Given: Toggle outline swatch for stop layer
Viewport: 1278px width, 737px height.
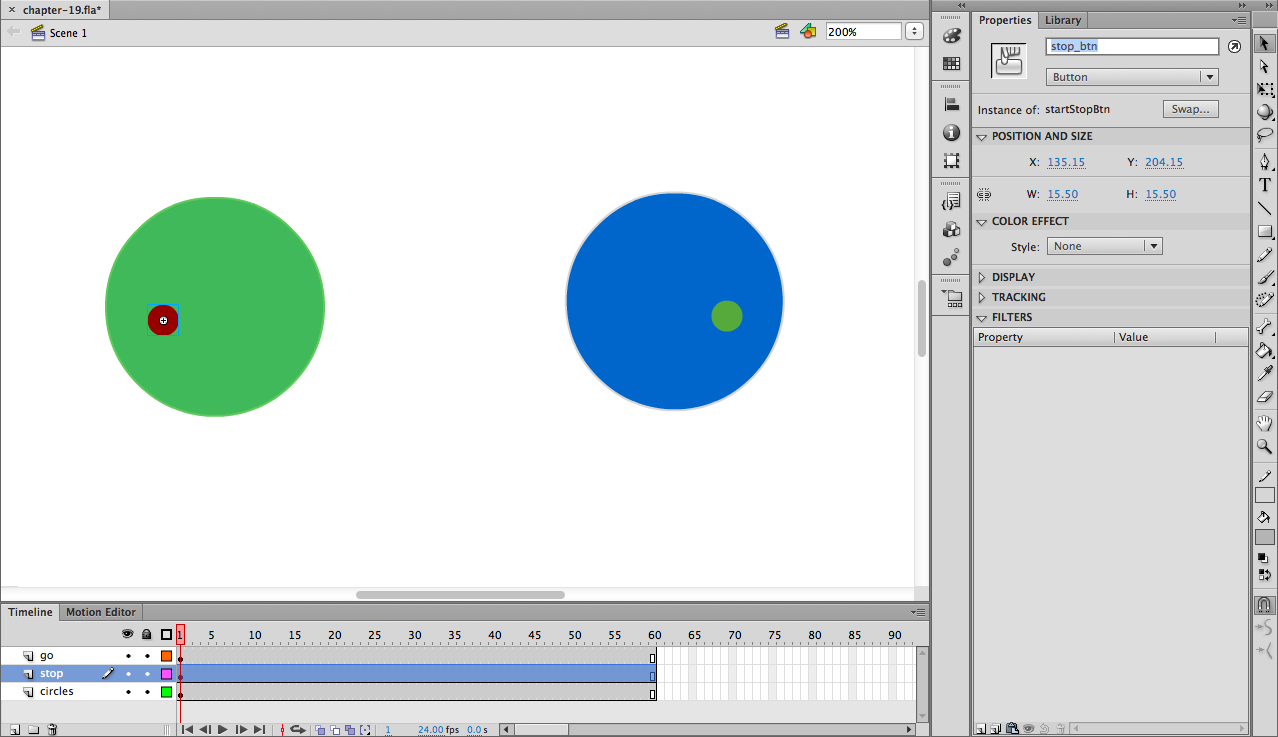Looking at the screenshot, I should click(x=166, y=674).
